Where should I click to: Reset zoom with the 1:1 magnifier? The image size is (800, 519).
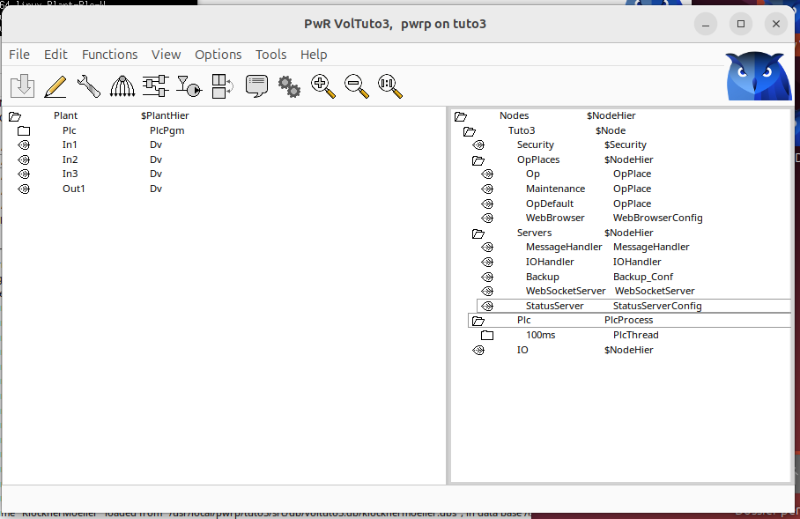pos(390,87)
